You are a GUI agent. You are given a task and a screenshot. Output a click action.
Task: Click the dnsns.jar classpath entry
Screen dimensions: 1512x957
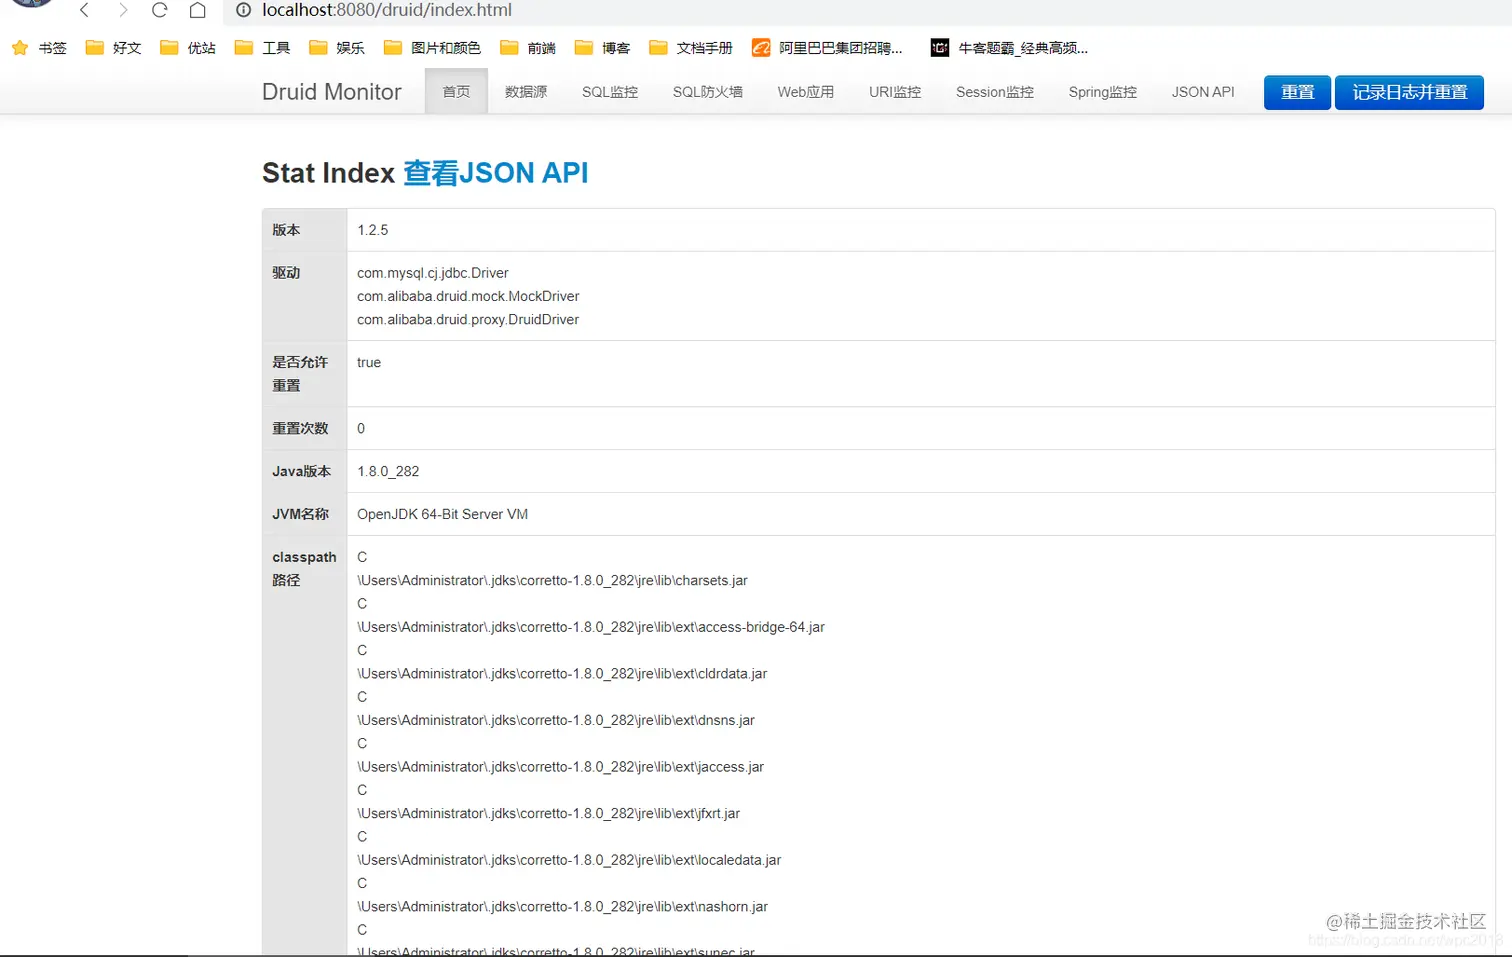pyautogui.click(x=556, y=720)
